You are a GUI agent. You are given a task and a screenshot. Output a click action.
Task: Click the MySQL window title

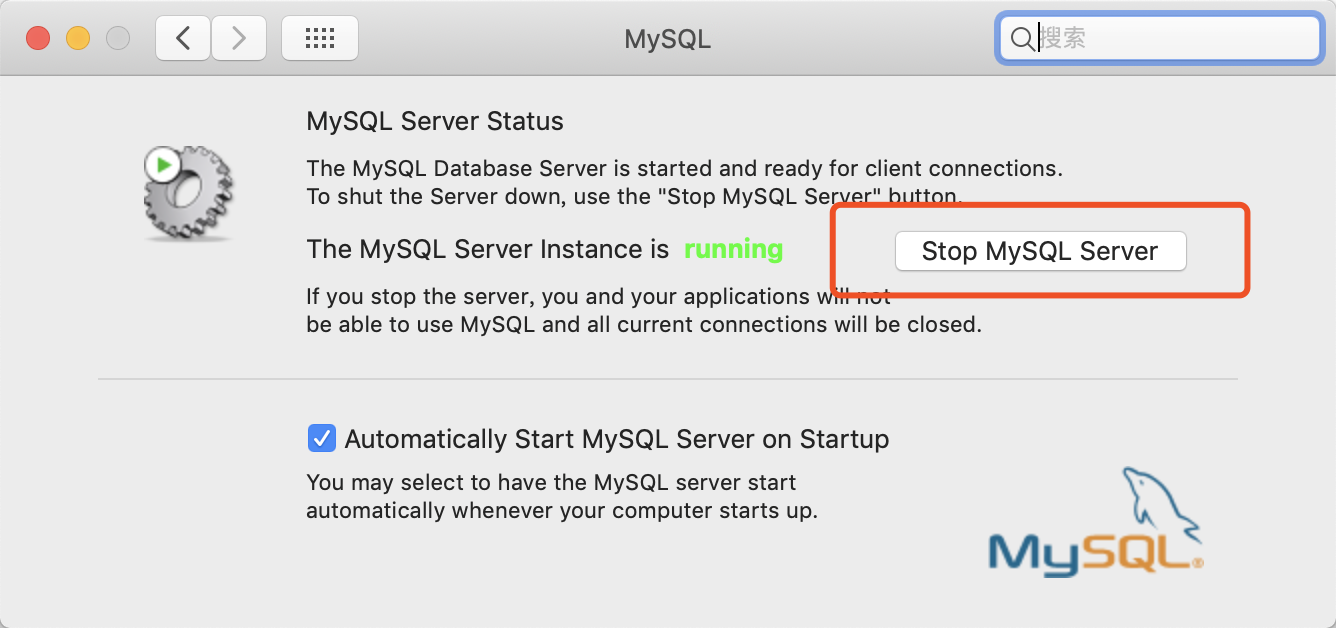[x=667, y=39]
